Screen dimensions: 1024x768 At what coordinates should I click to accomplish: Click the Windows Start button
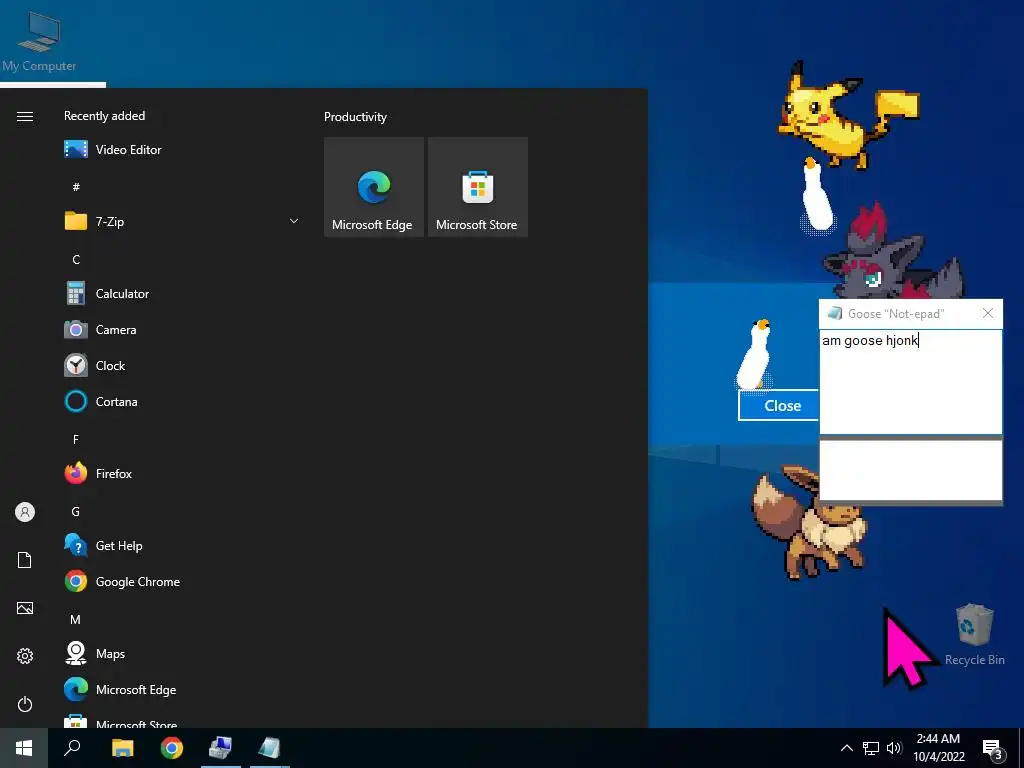tap(24, 748)
